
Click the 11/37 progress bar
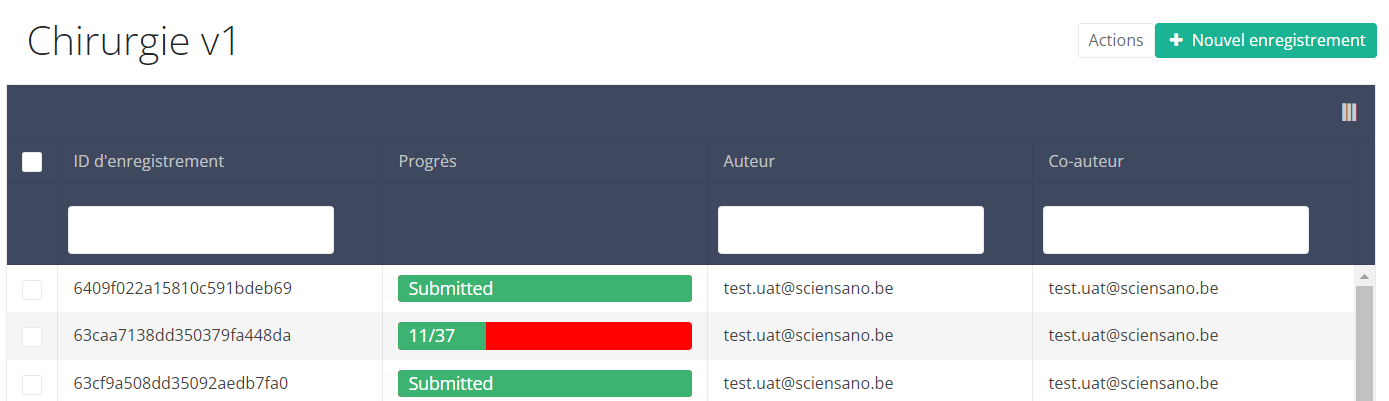click(x=545, y=336)
